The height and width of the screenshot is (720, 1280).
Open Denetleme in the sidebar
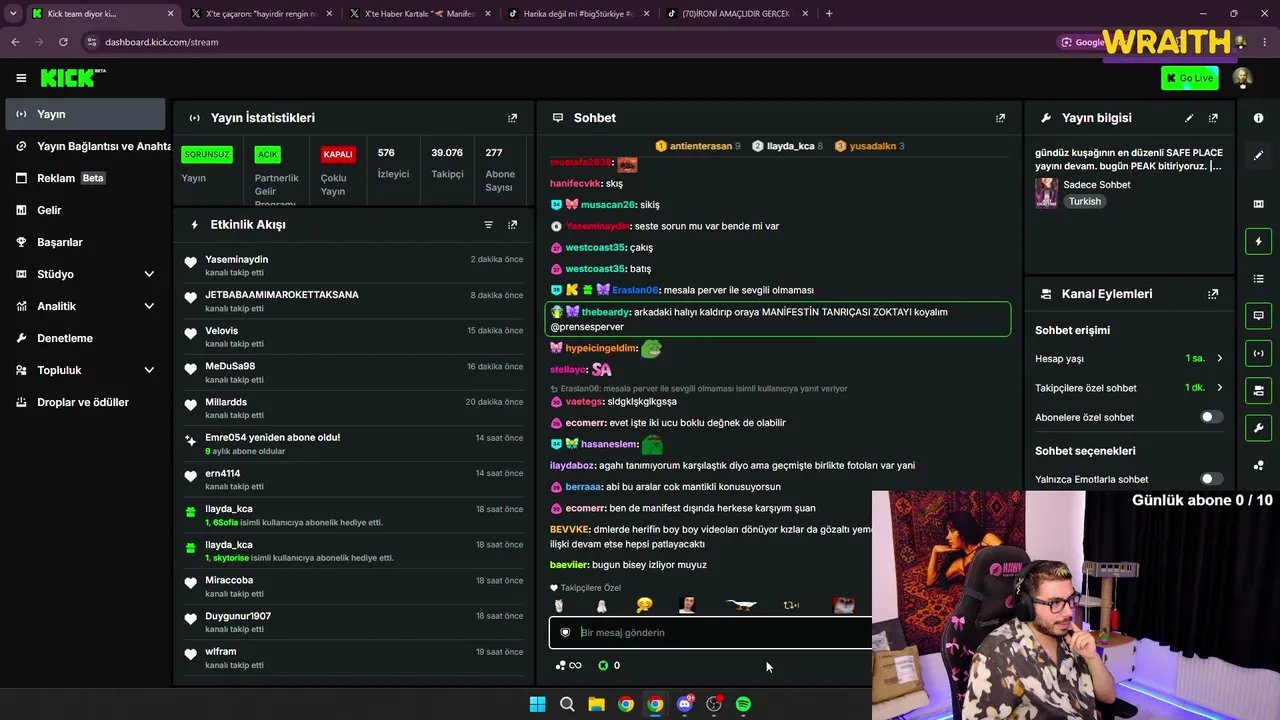pos(85,338)
